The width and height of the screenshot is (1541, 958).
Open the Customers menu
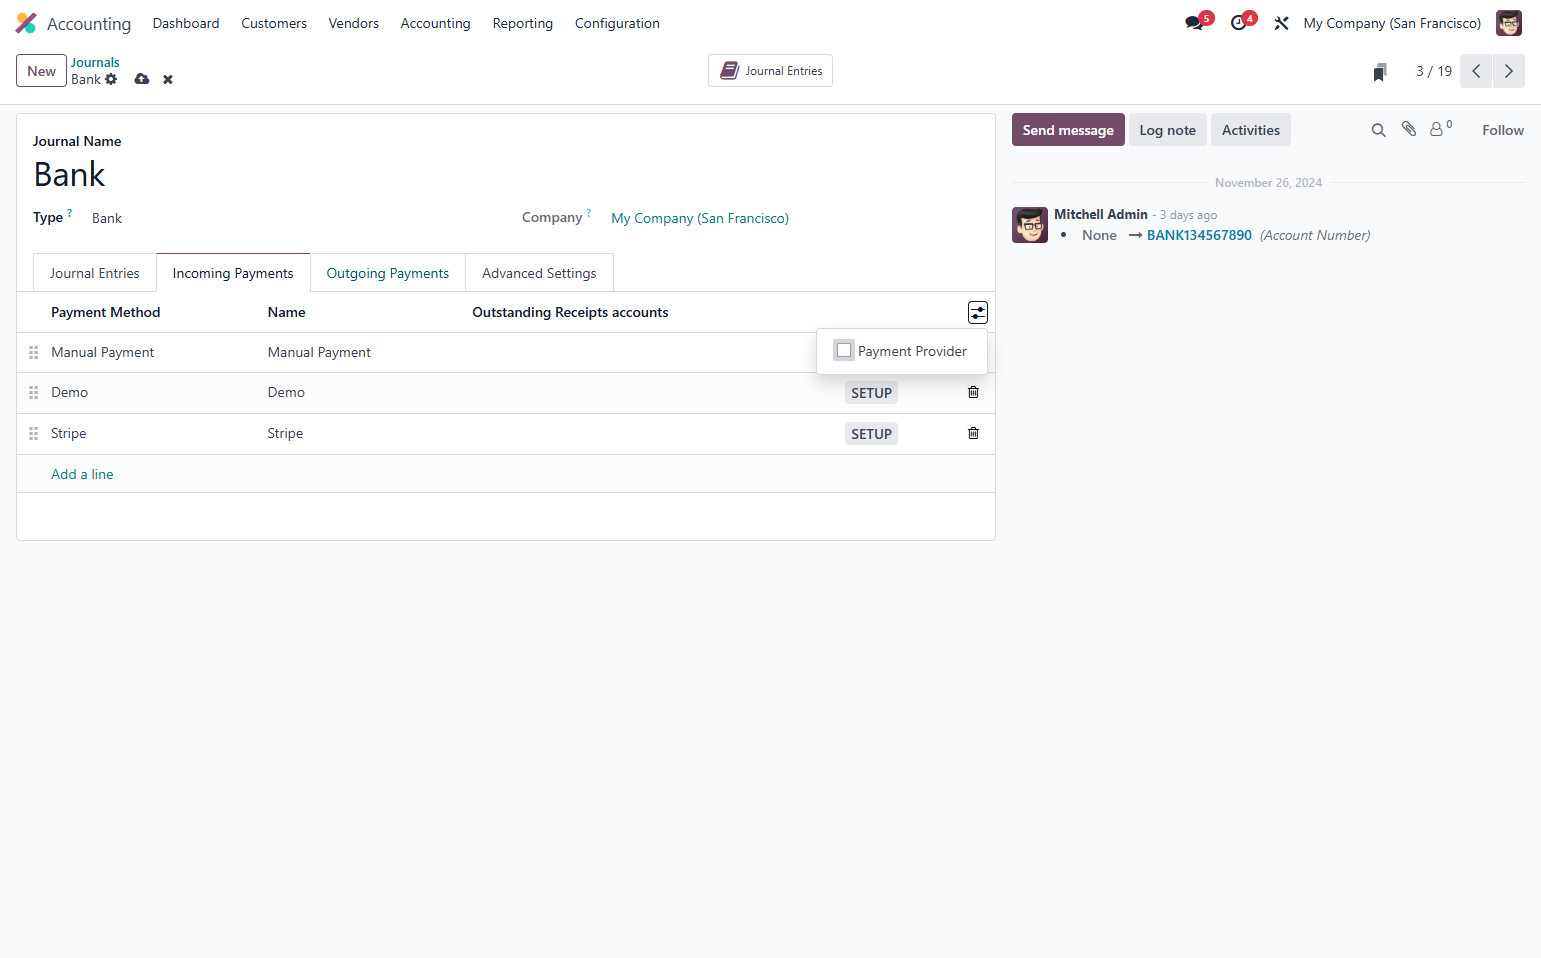(x=274, y=23)
